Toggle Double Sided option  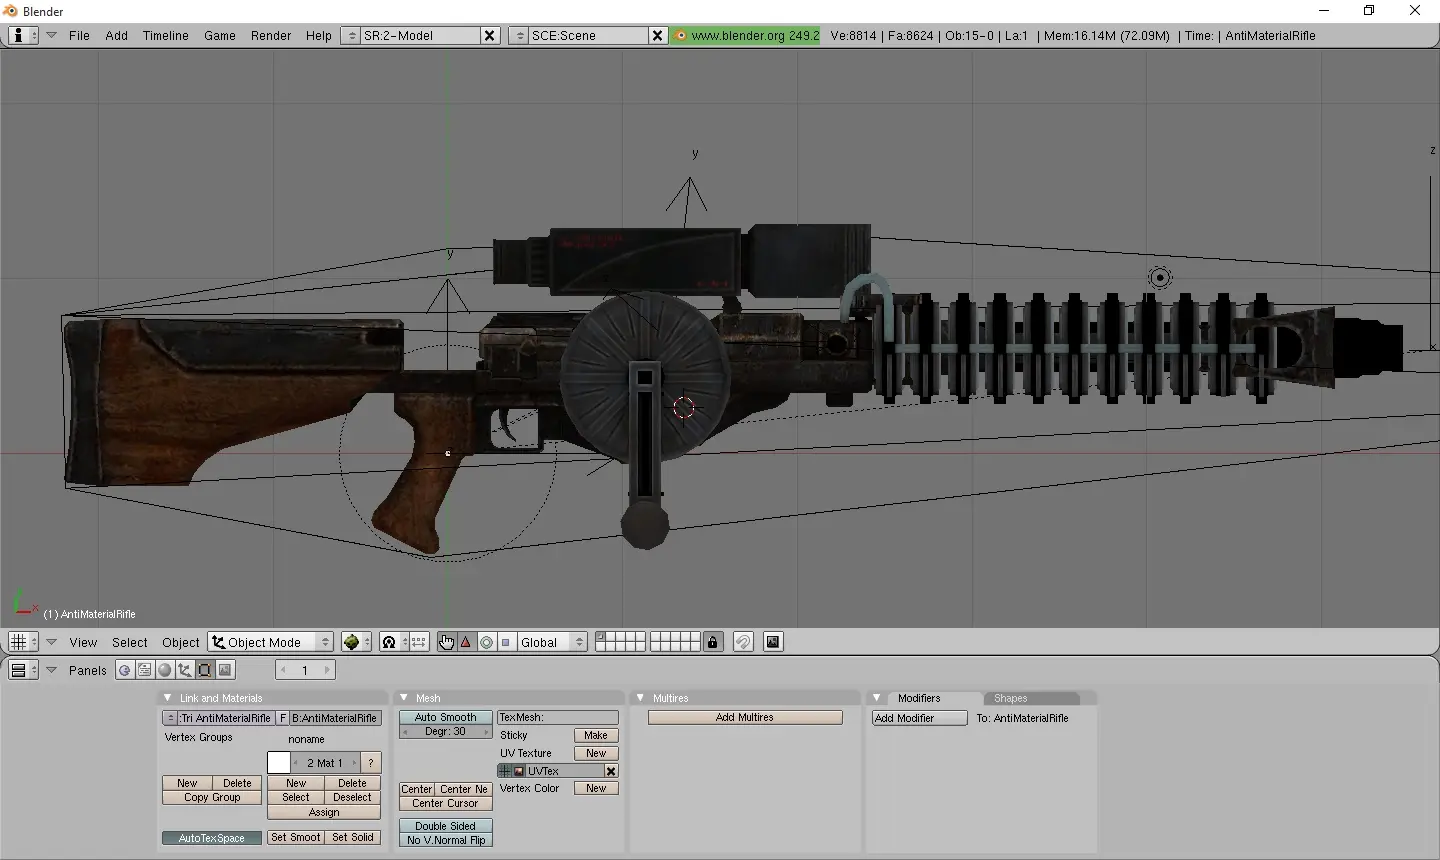(x=446, y=826)
